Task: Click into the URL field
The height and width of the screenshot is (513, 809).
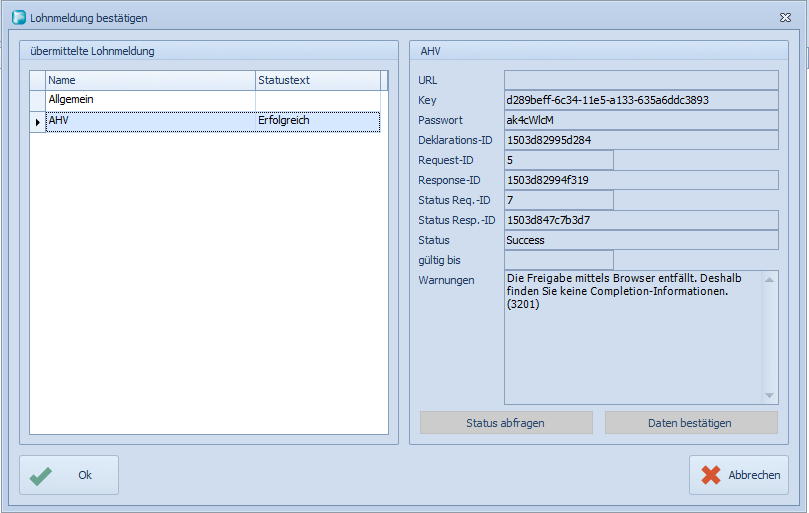Action: point(640,80)
